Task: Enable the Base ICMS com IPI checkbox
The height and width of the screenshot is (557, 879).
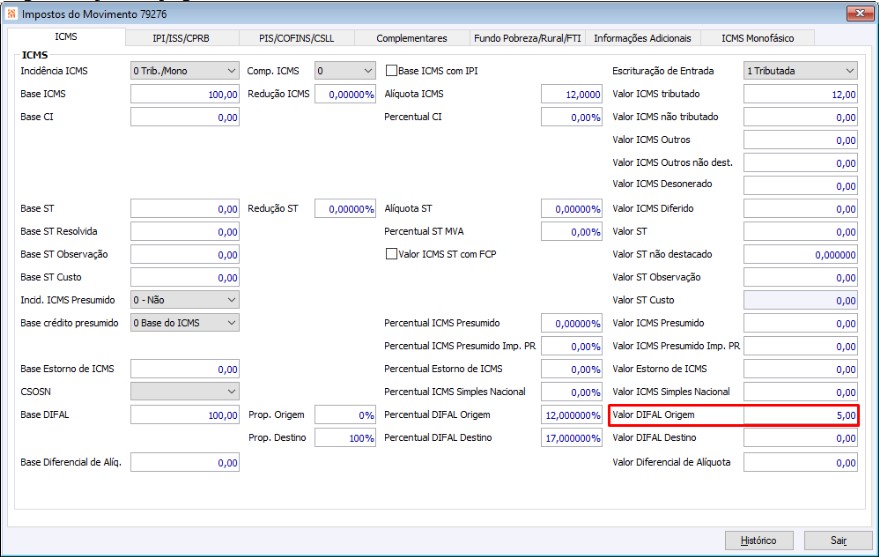Action: click(x=391, y=71)
